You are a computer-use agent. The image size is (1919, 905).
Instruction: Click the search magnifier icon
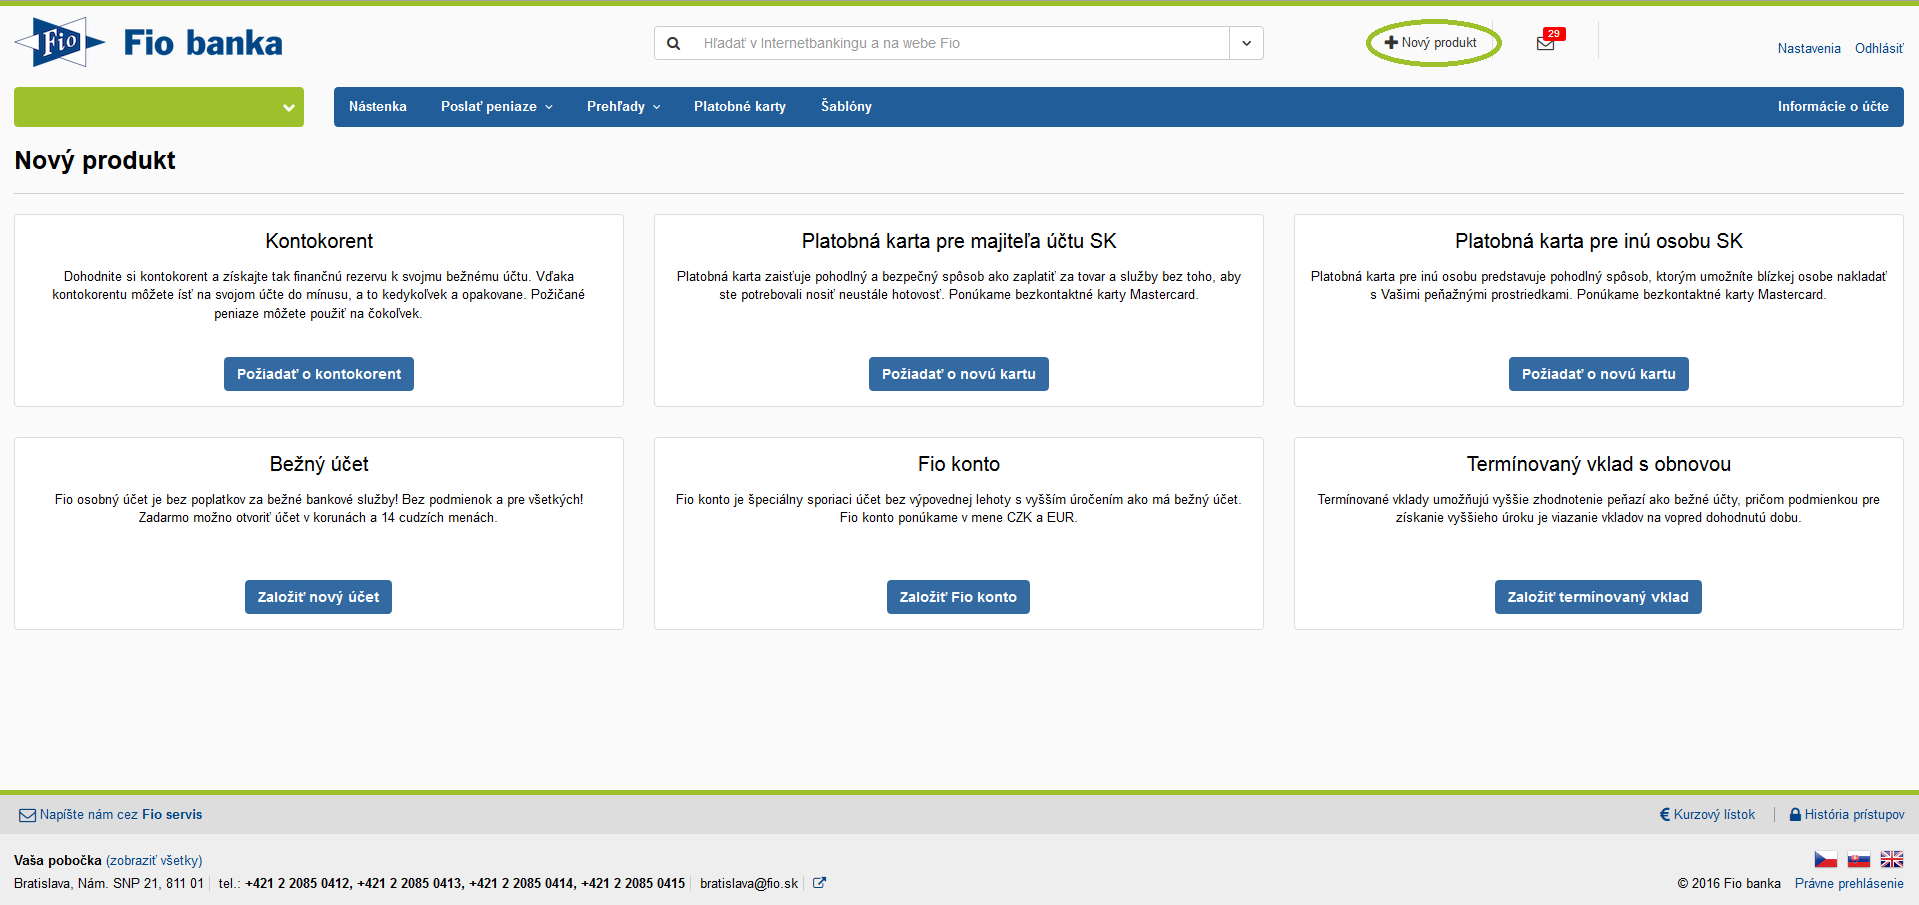click(x=674, y=43)
